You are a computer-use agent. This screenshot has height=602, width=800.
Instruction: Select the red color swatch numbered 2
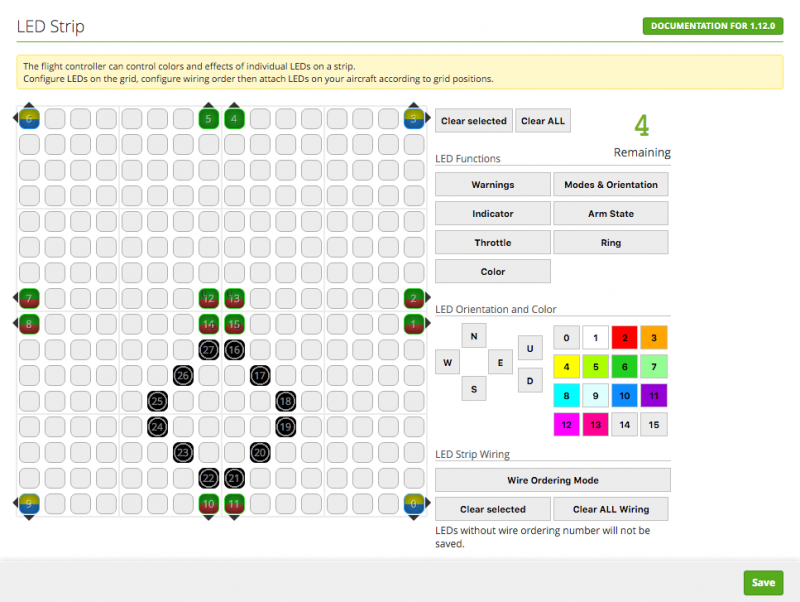624,337
